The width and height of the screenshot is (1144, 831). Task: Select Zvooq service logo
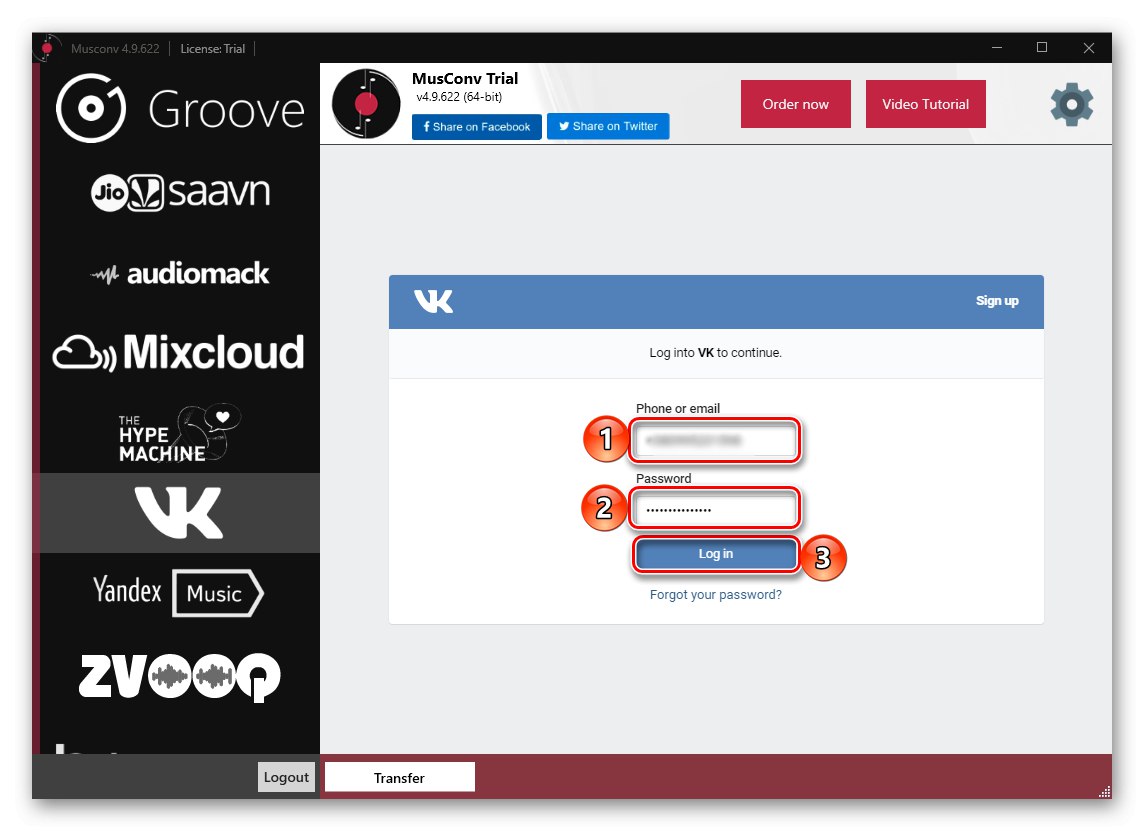click(x=179, y=677)
